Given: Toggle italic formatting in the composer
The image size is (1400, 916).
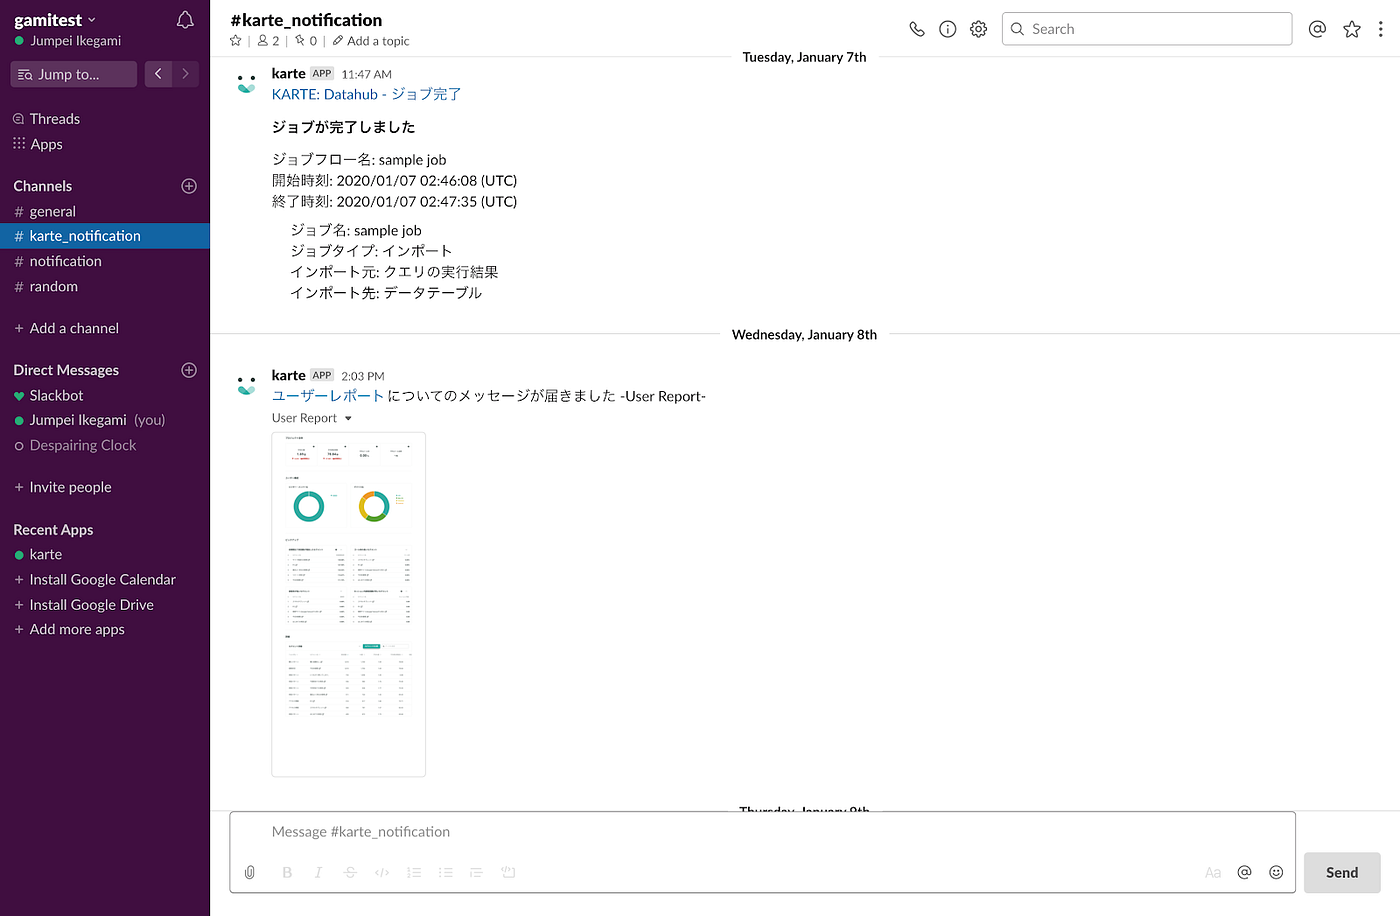Looking at the screenshot, I should pyautogui.click(x=318, y=872).
